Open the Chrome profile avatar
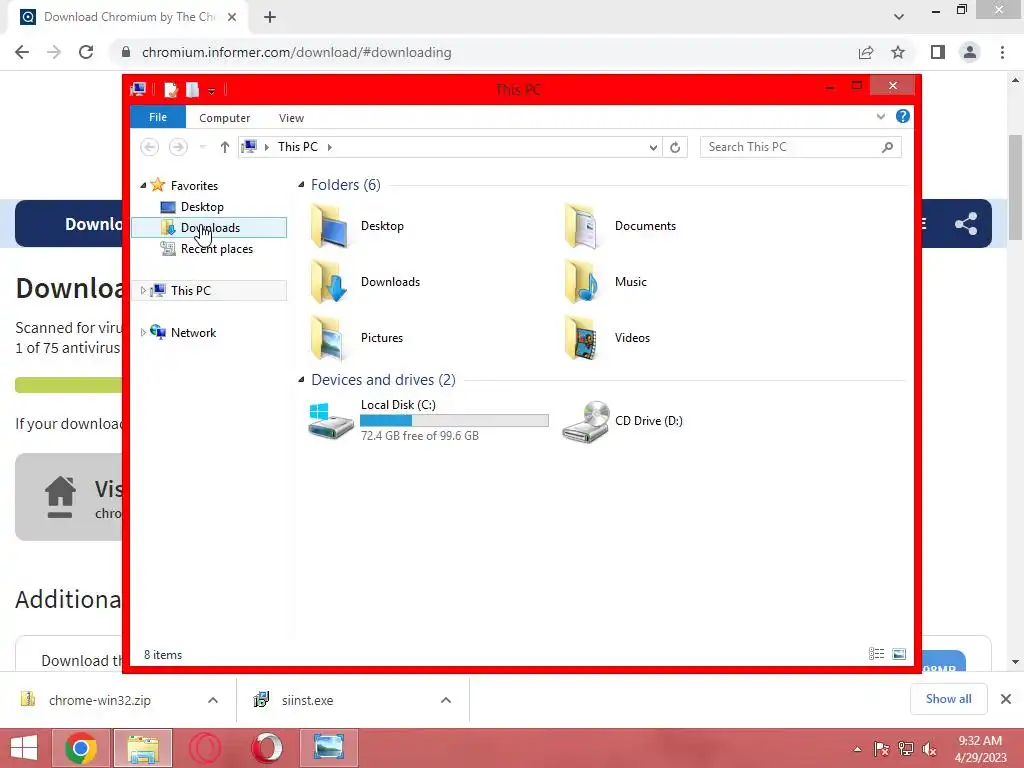Image resolution: width=1024 pixels, height=768 pixels. [x=970, y=52]
